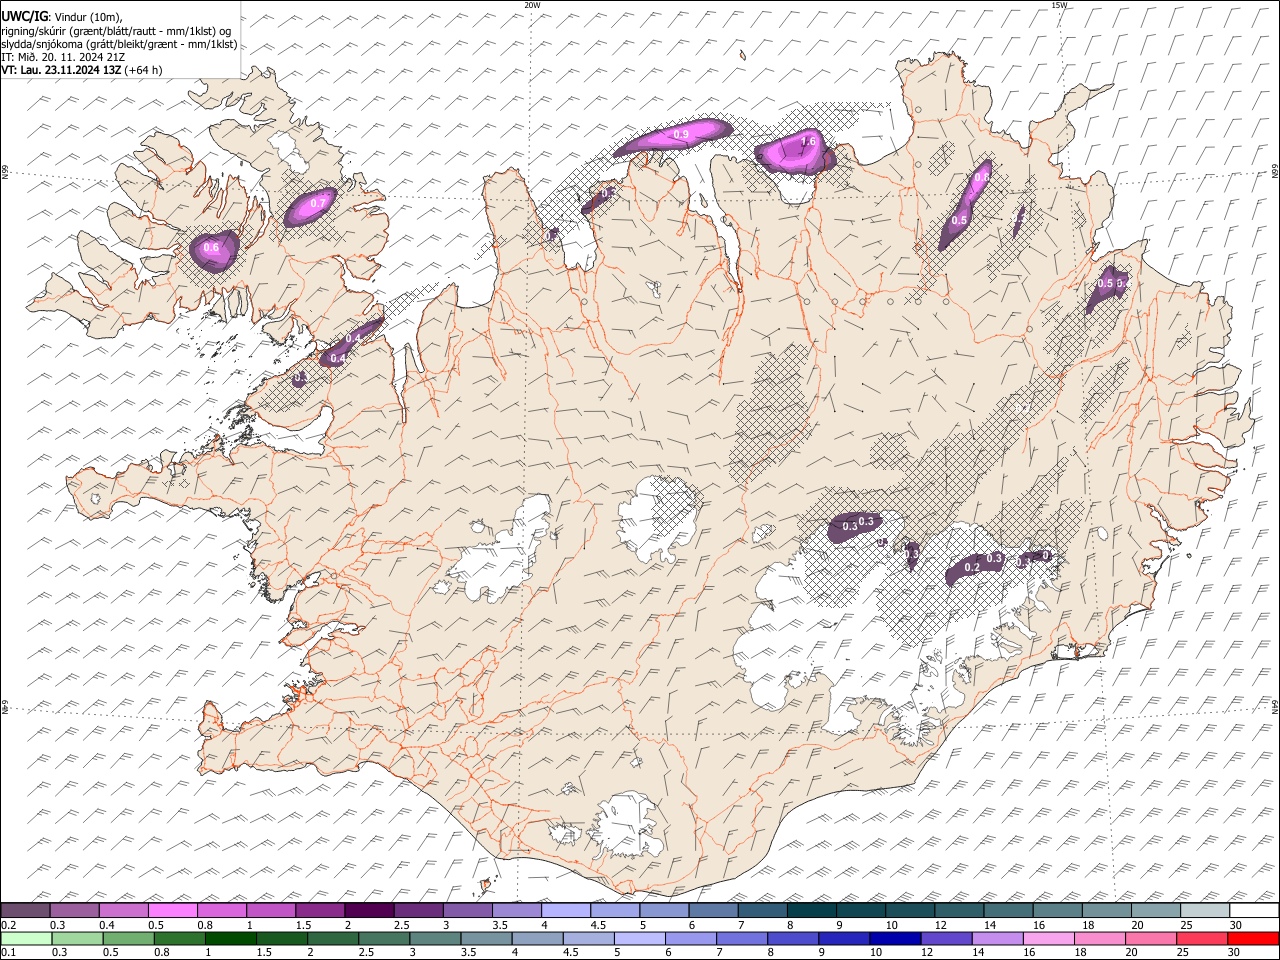Image resolution: width=1280 pixels, height=960 pixels.
Task: Click the 'UWC/IG: Vindur (10m)' title text
Action: point(62,16)
